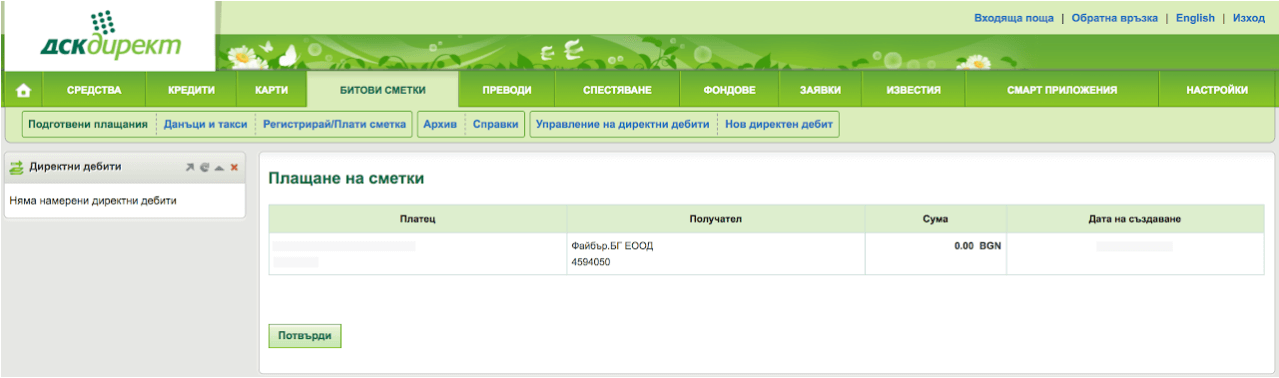This screenshot has width=1279, height=378.
Task: Close the Директни дебити widget
Action: pyautogui.click(x=234, y=168)
